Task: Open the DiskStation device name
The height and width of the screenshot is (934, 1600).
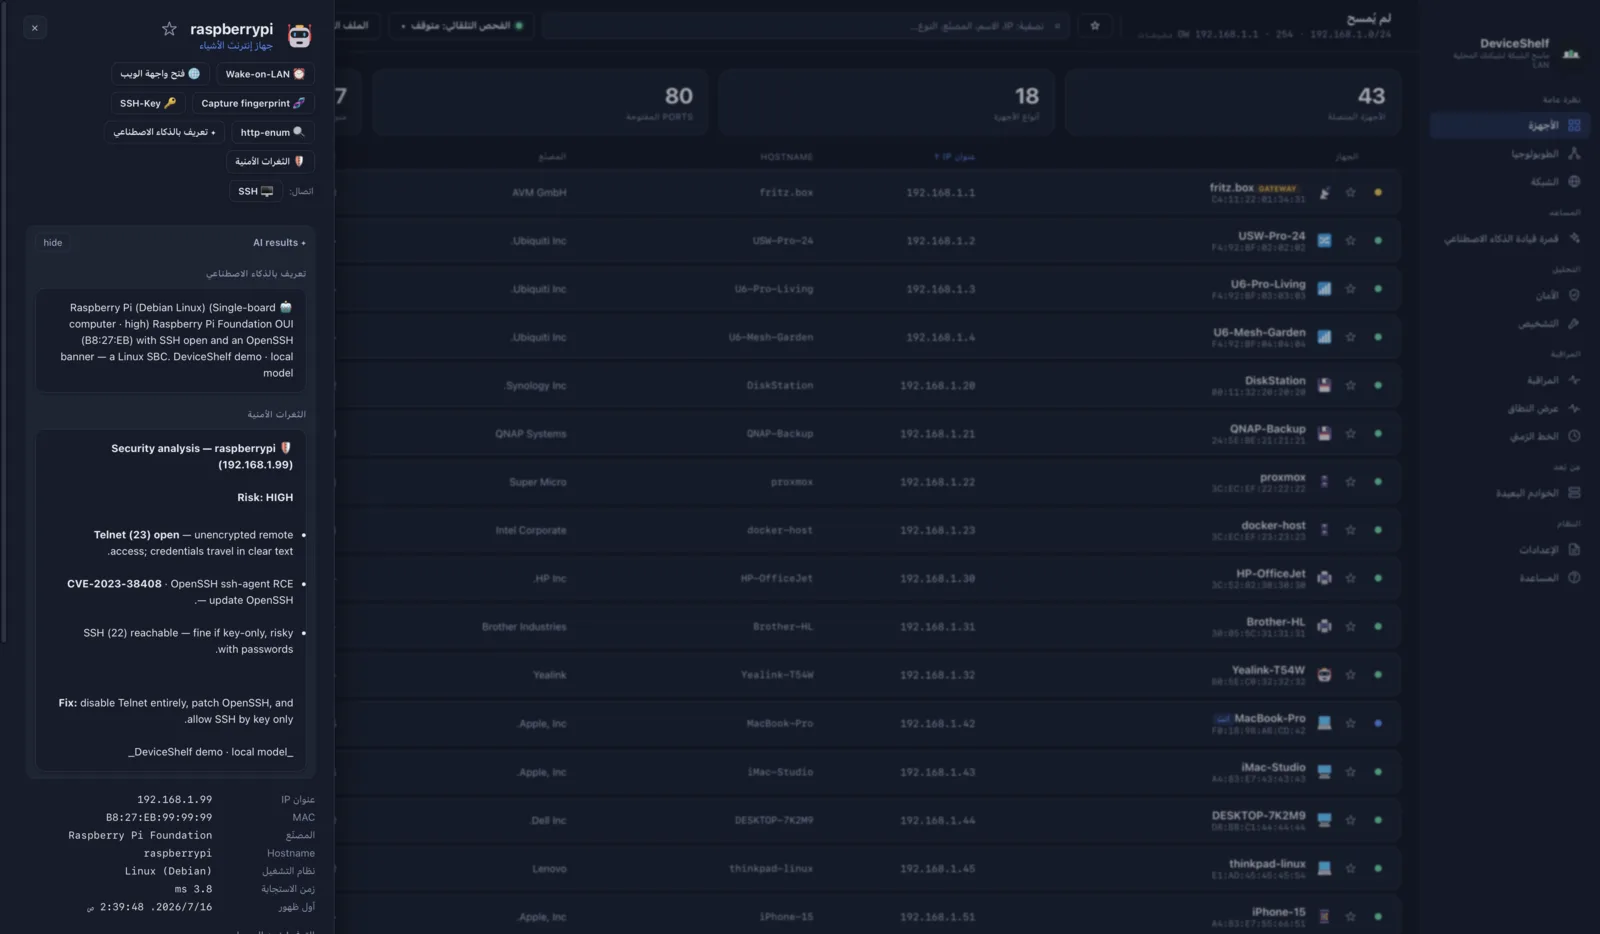Action: point(1275,381)
